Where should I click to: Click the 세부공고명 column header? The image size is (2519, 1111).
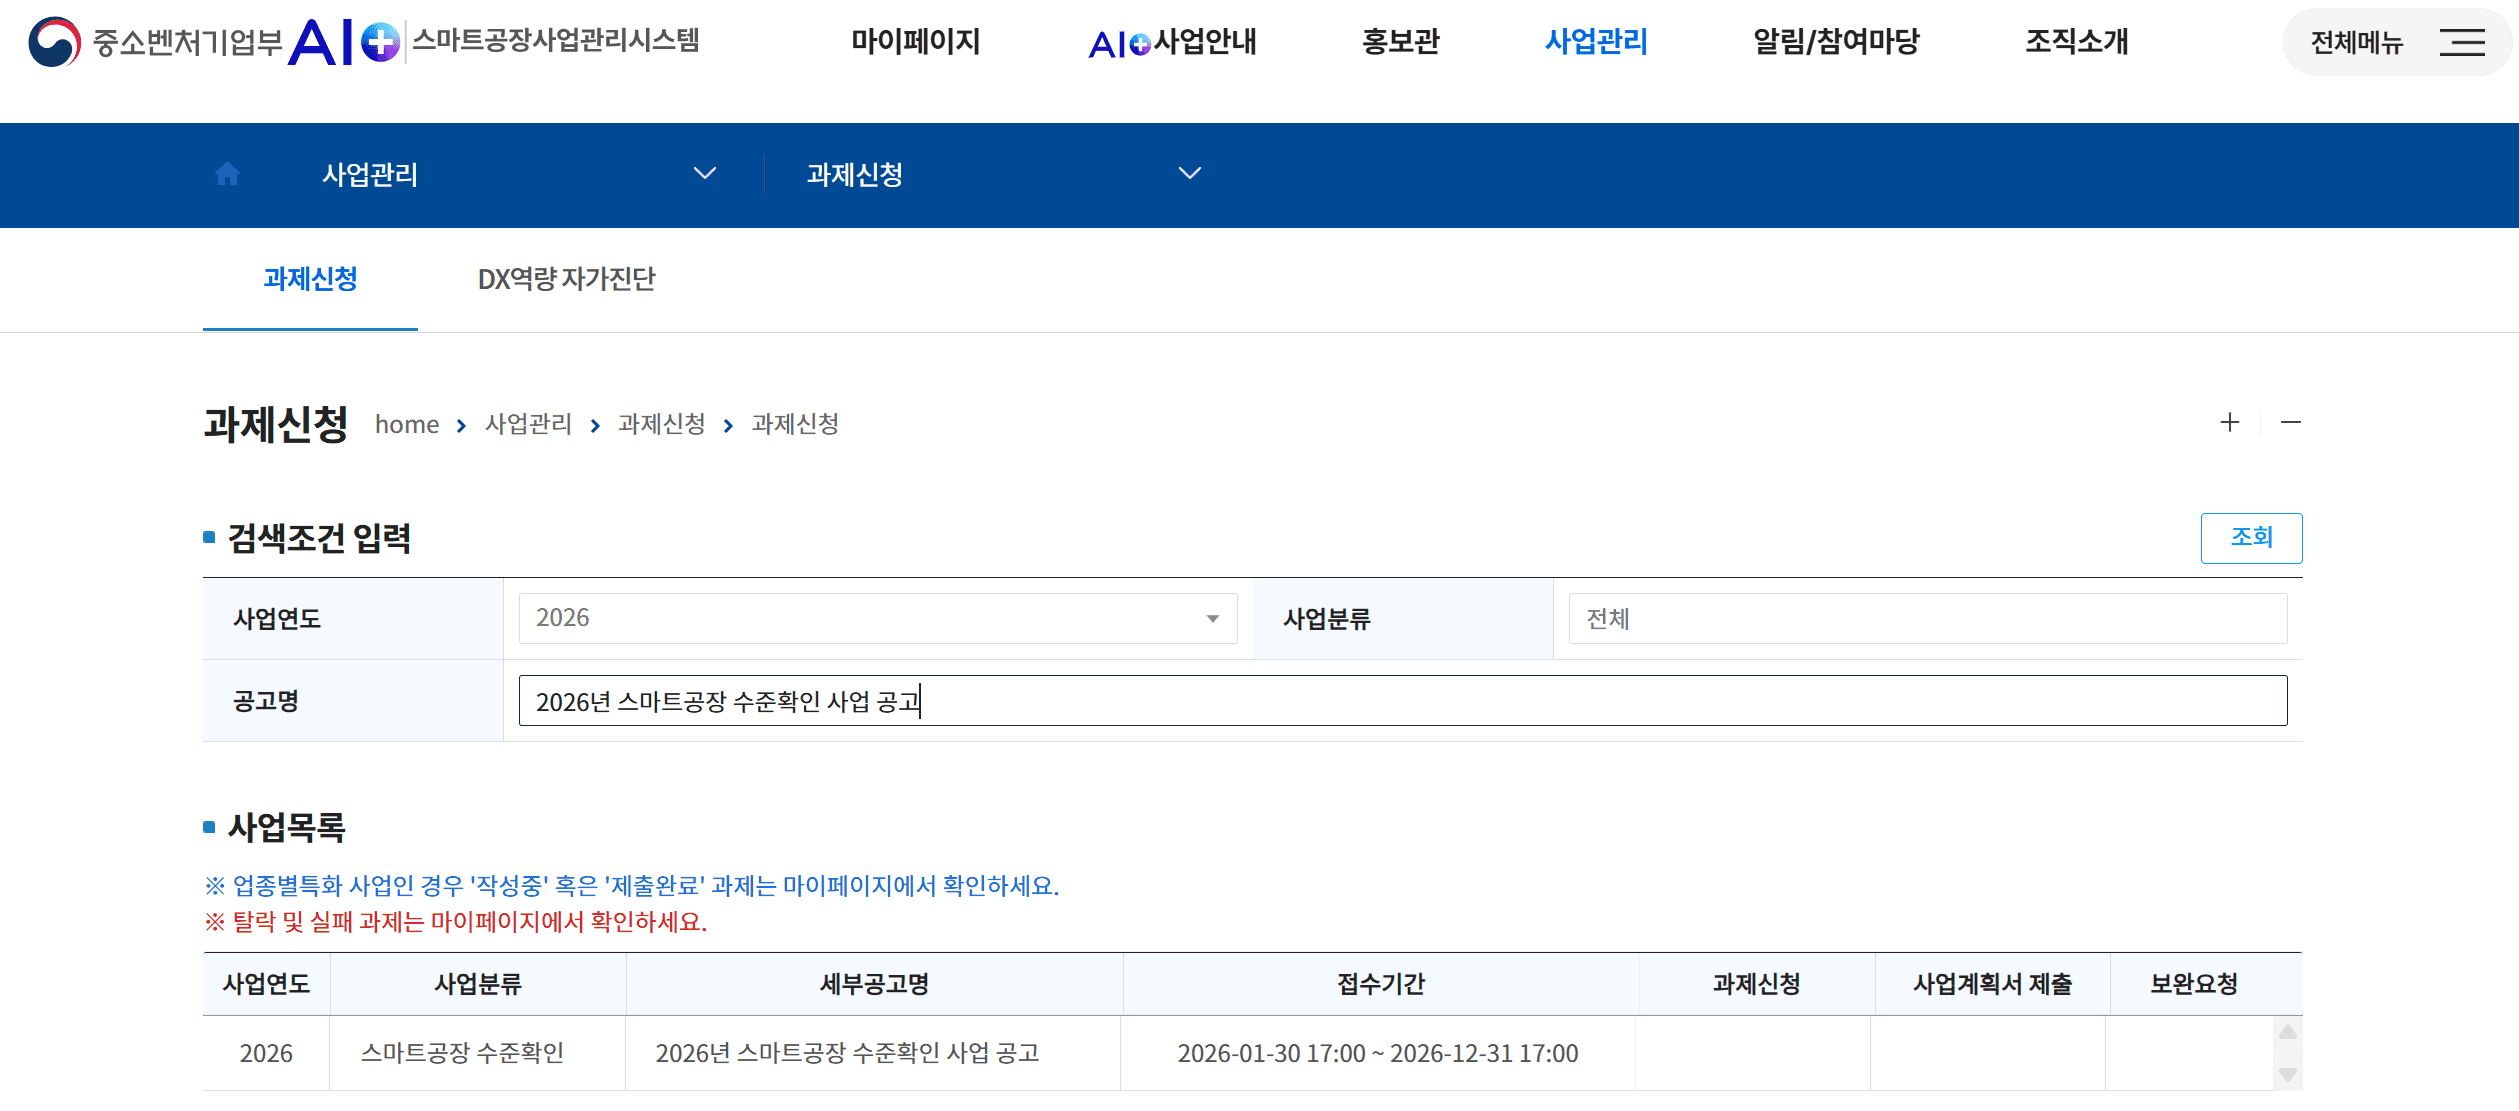click(x=874, y=984)
